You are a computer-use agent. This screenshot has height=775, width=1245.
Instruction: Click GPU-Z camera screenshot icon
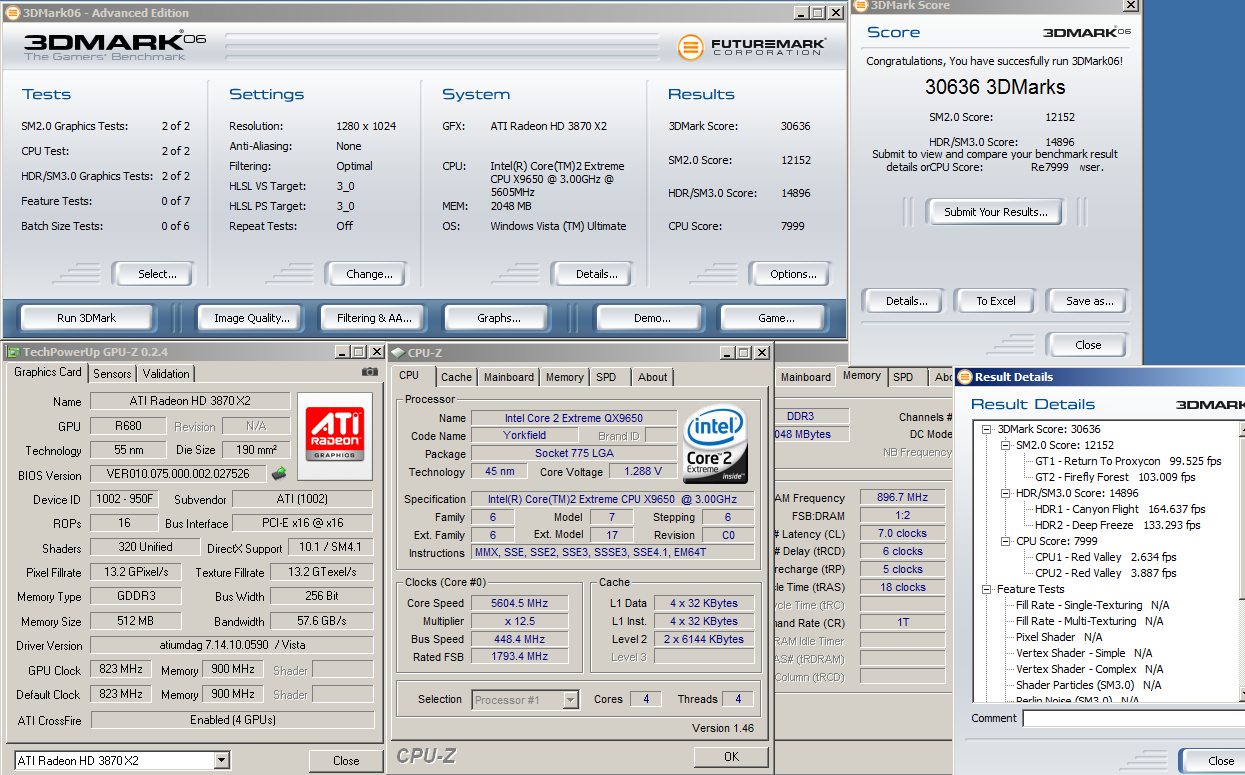pos(369,372)
